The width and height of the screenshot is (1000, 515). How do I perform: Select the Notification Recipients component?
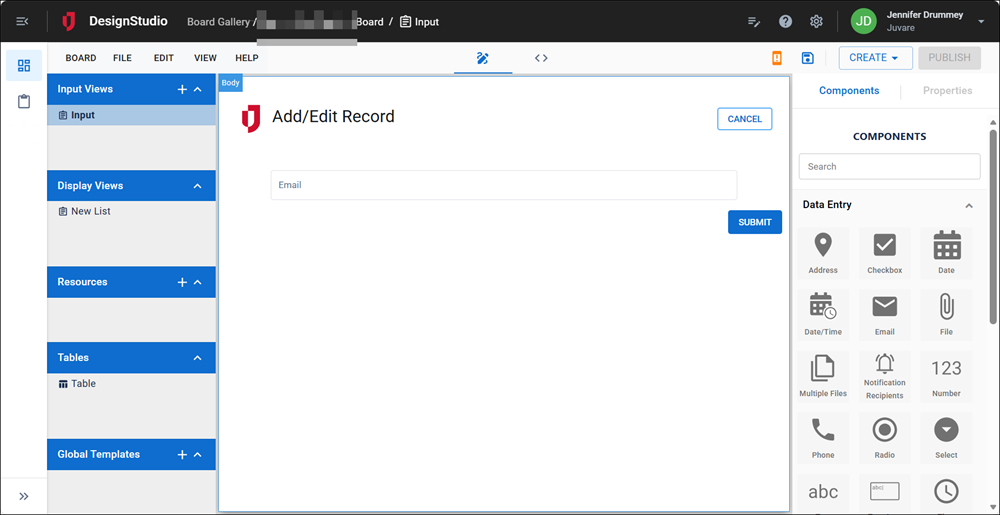885,377
